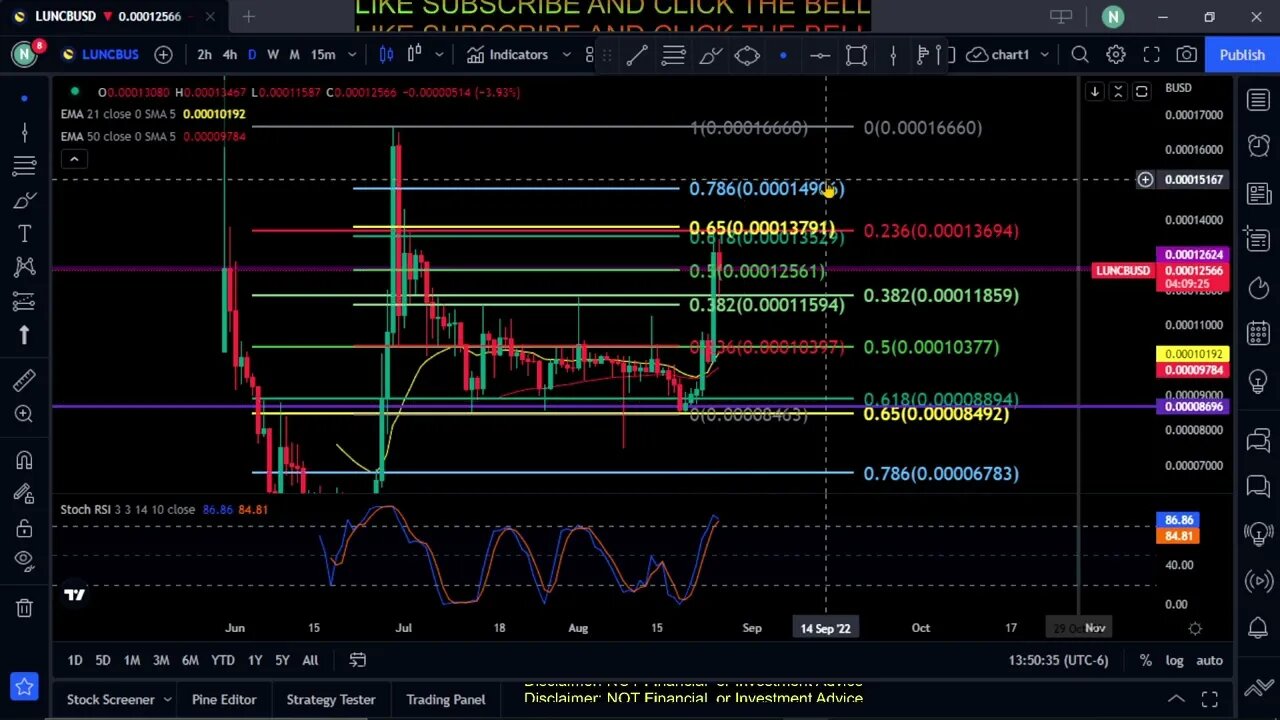Screen dimensions: 1280x720
Task: Open the Indicators dialog
Action: (507, 55)
